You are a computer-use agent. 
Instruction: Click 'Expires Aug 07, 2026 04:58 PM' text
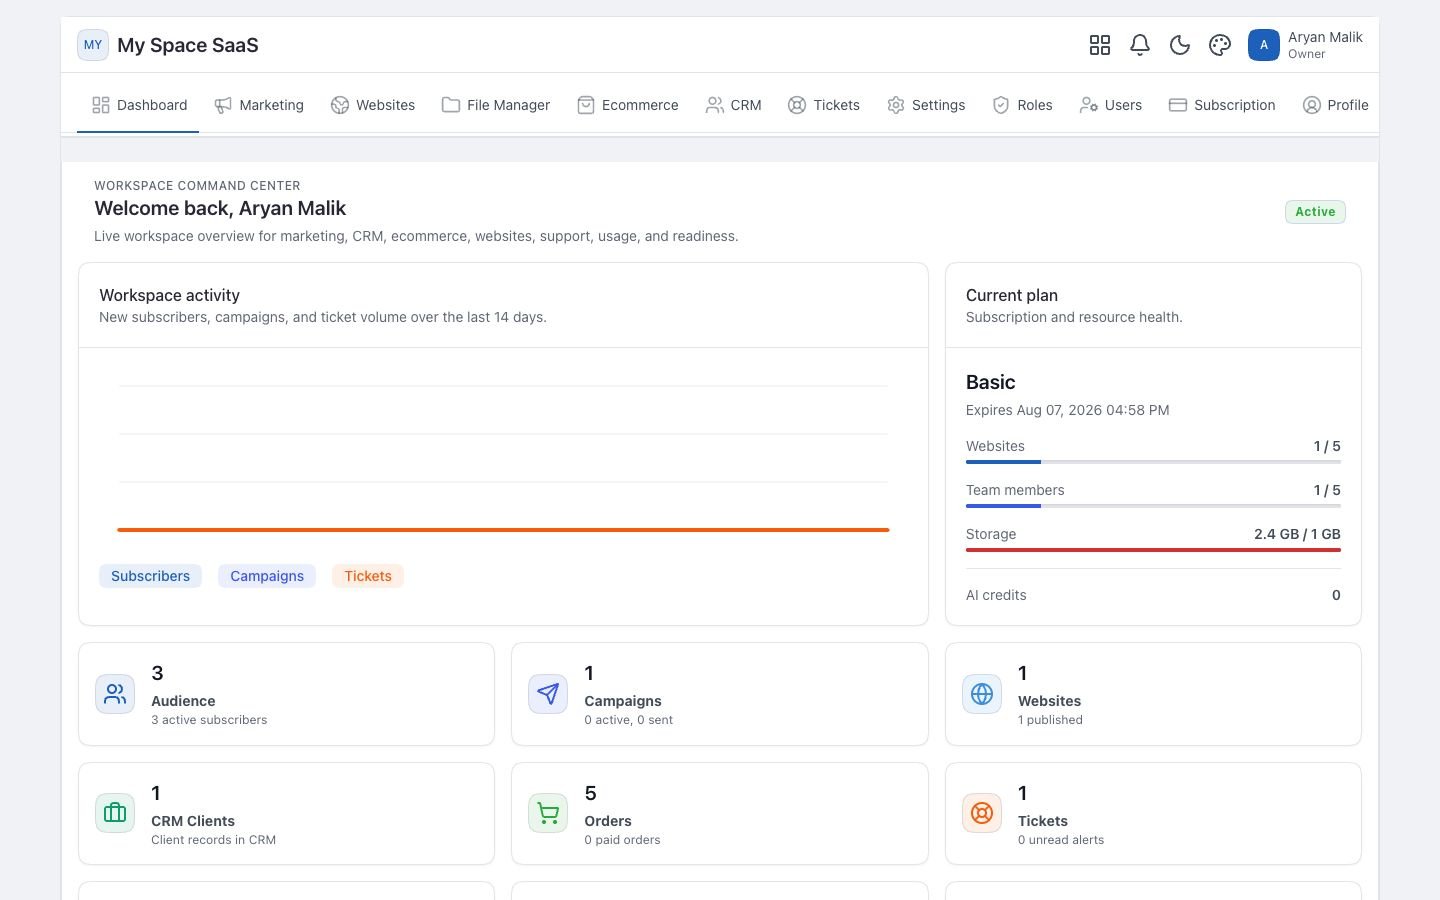(x=1067, y=410)
